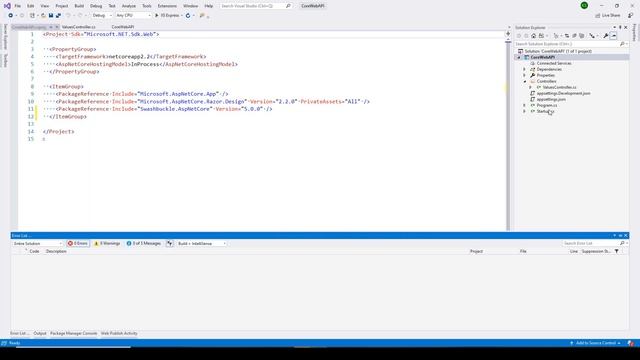Click the Pending Changes Filter icon
640x360 pixels.
point(556,36)
